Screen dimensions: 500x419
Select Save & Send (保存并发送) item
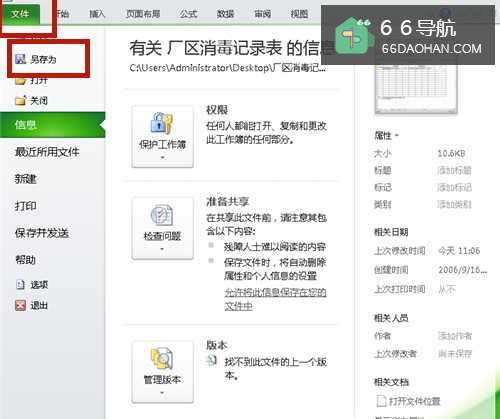42,233
